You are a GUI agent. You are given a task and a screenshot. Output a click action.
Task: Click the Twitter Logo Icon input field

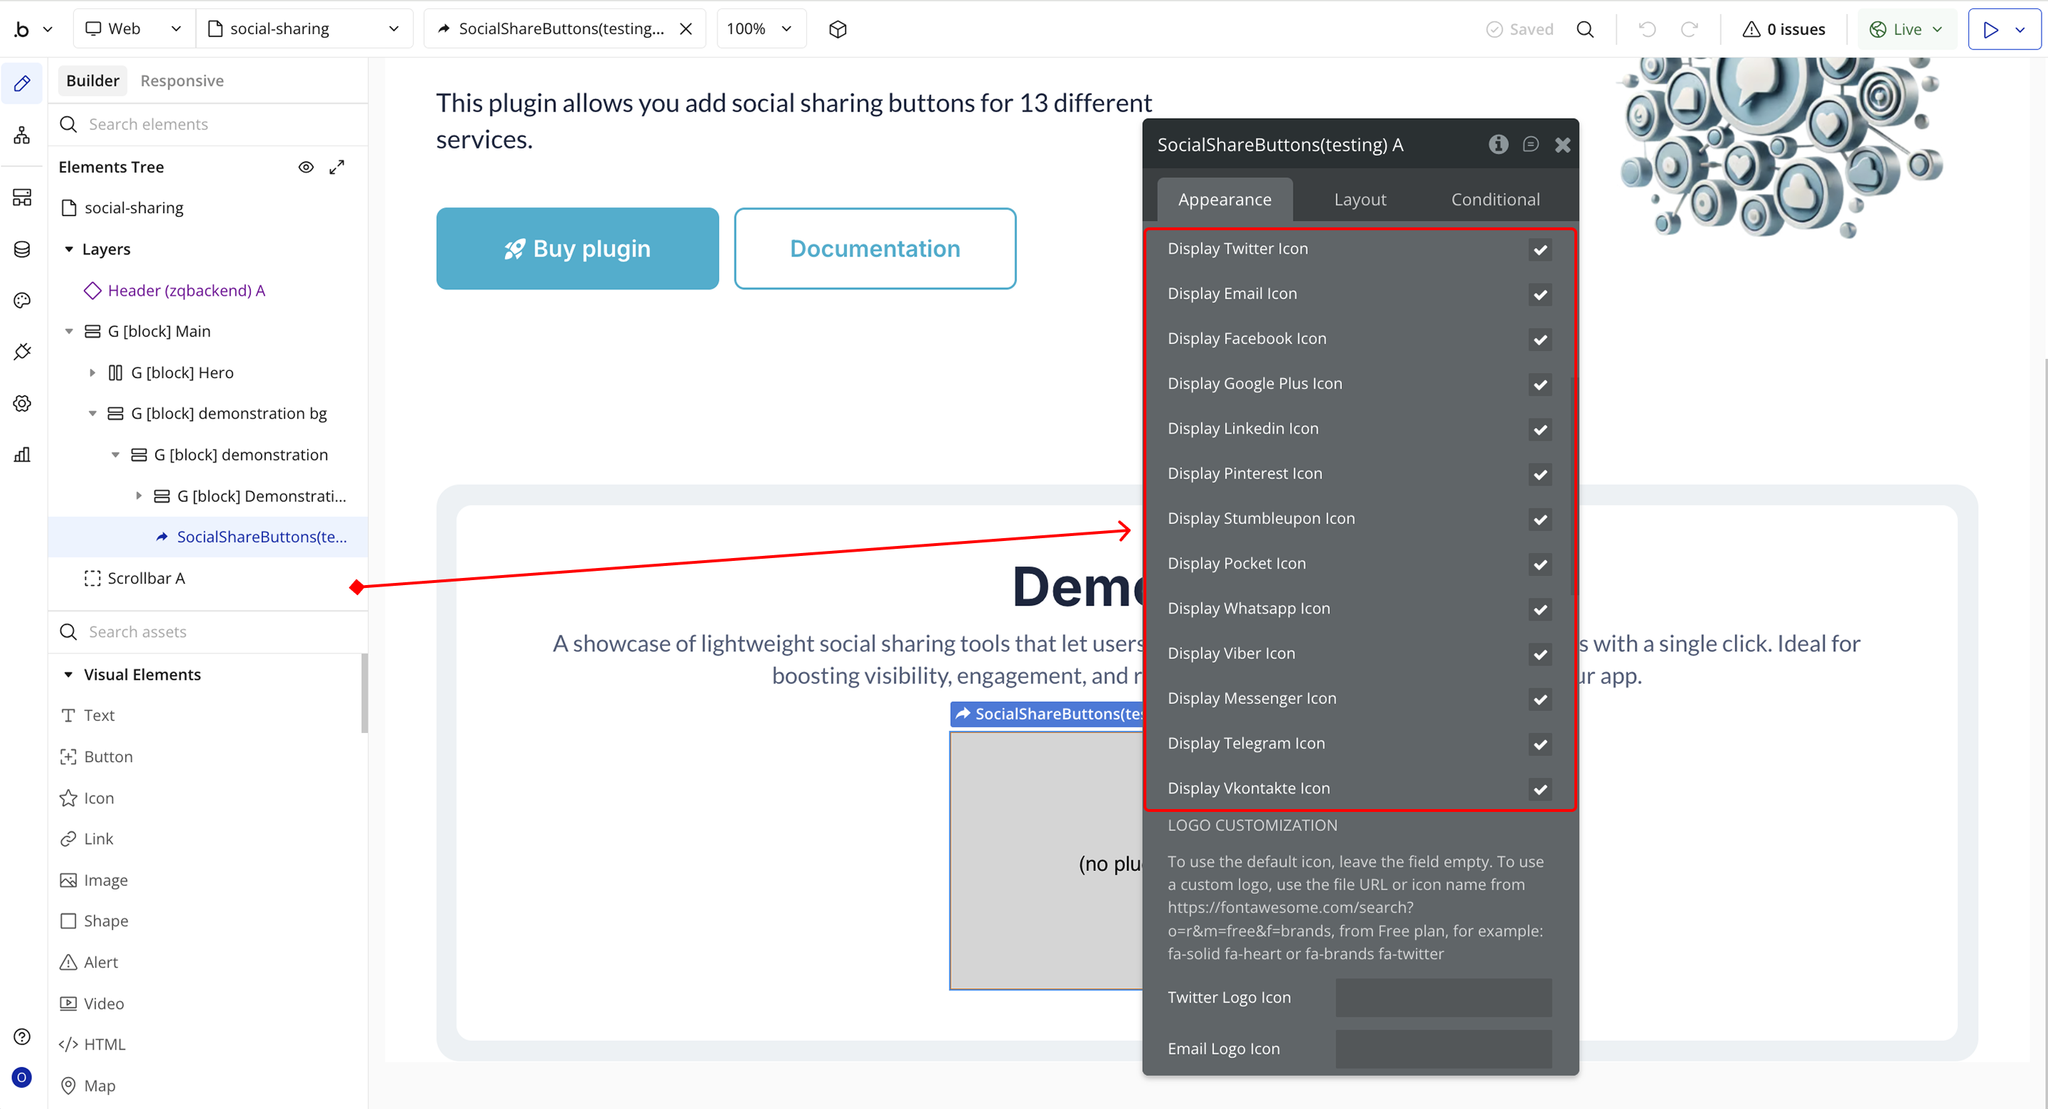click(x=1443, y=998)
